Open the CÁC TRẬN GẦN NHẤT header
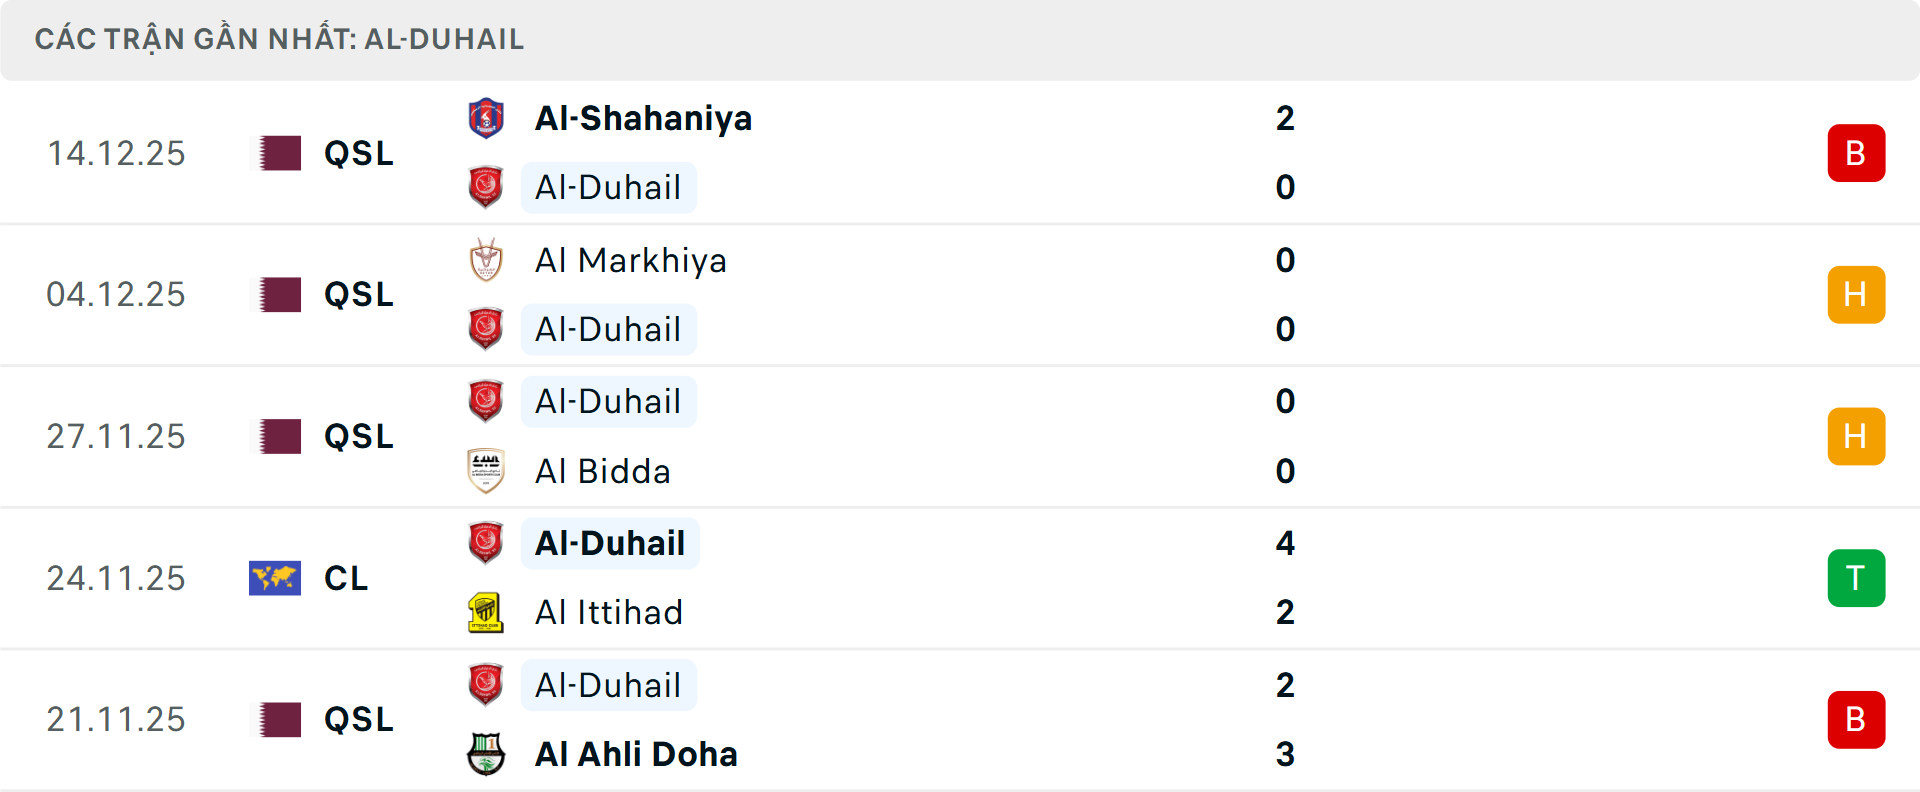 (278, 39)
